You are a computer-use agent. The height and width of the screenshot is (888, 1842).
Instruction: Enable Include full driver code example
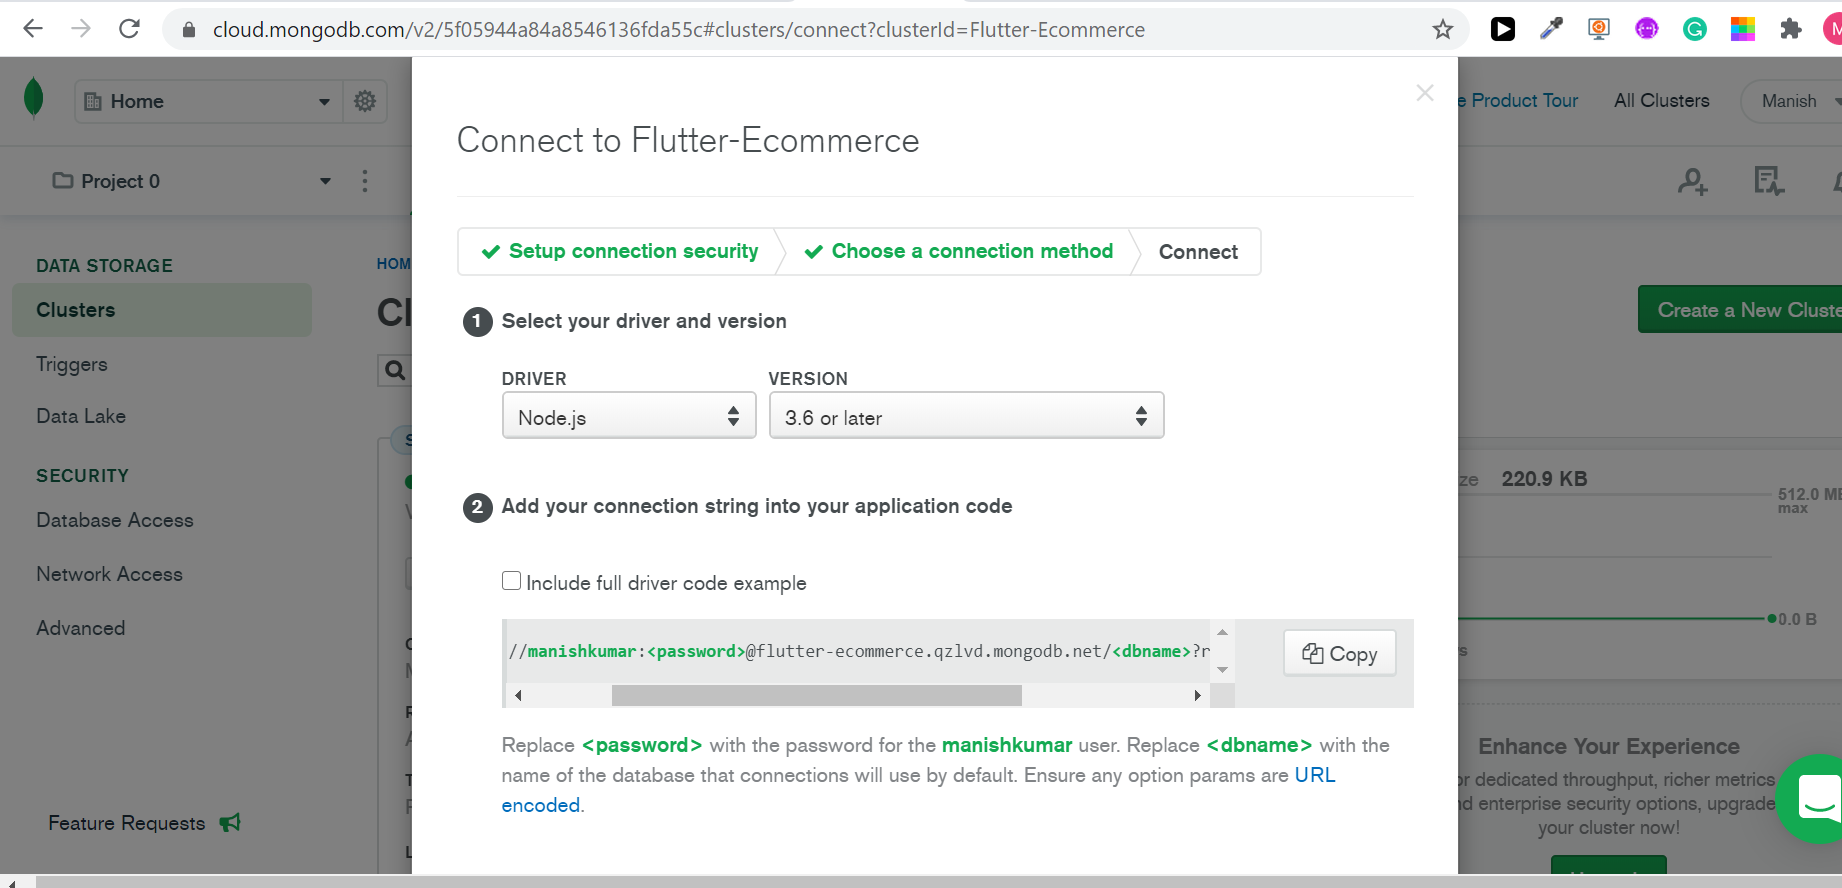coord(511,580)
